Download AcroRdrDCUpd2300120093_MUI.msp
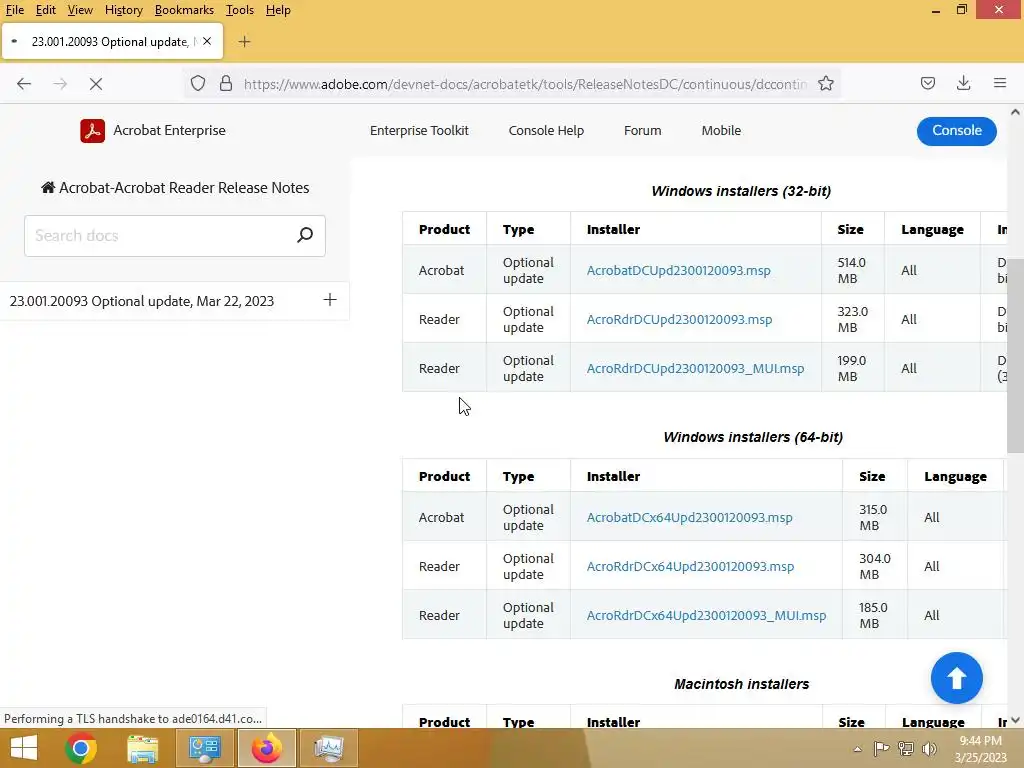The image size is (1024, 768). pos(696,368)
